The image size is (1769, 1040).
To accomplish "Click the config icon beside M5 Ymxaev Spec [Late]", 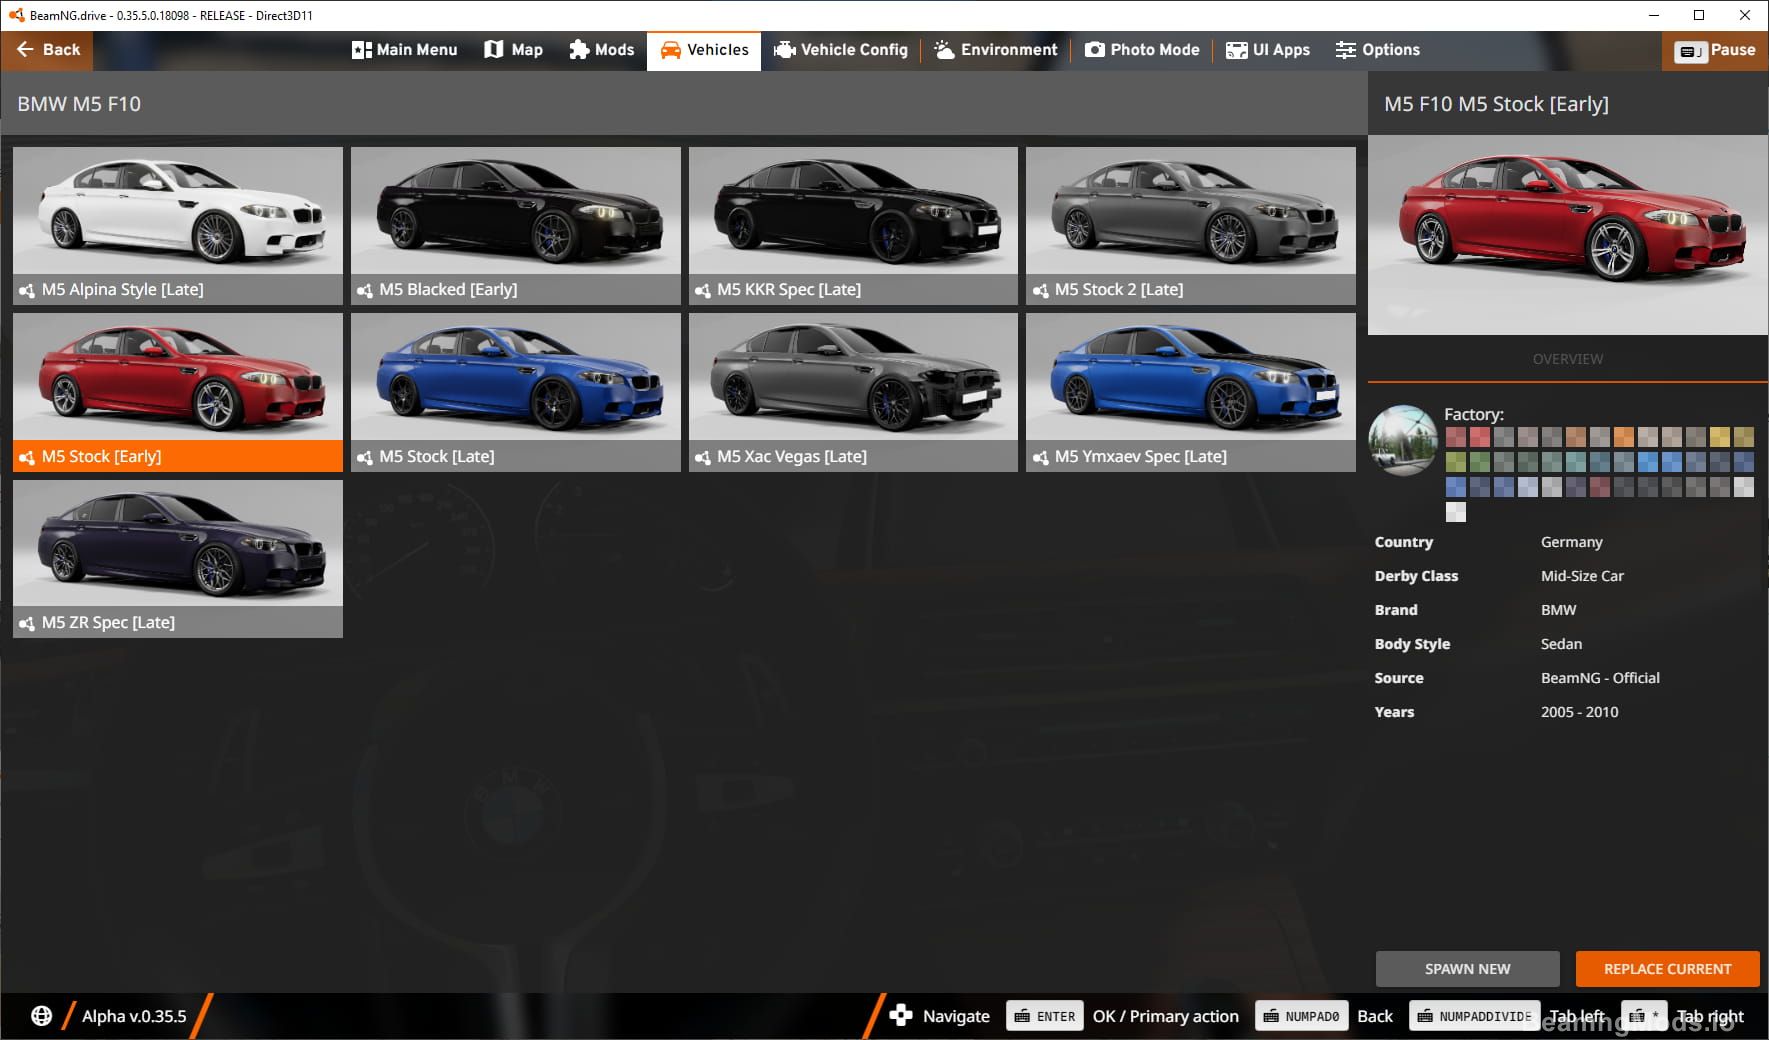I will pos(1040,457).
